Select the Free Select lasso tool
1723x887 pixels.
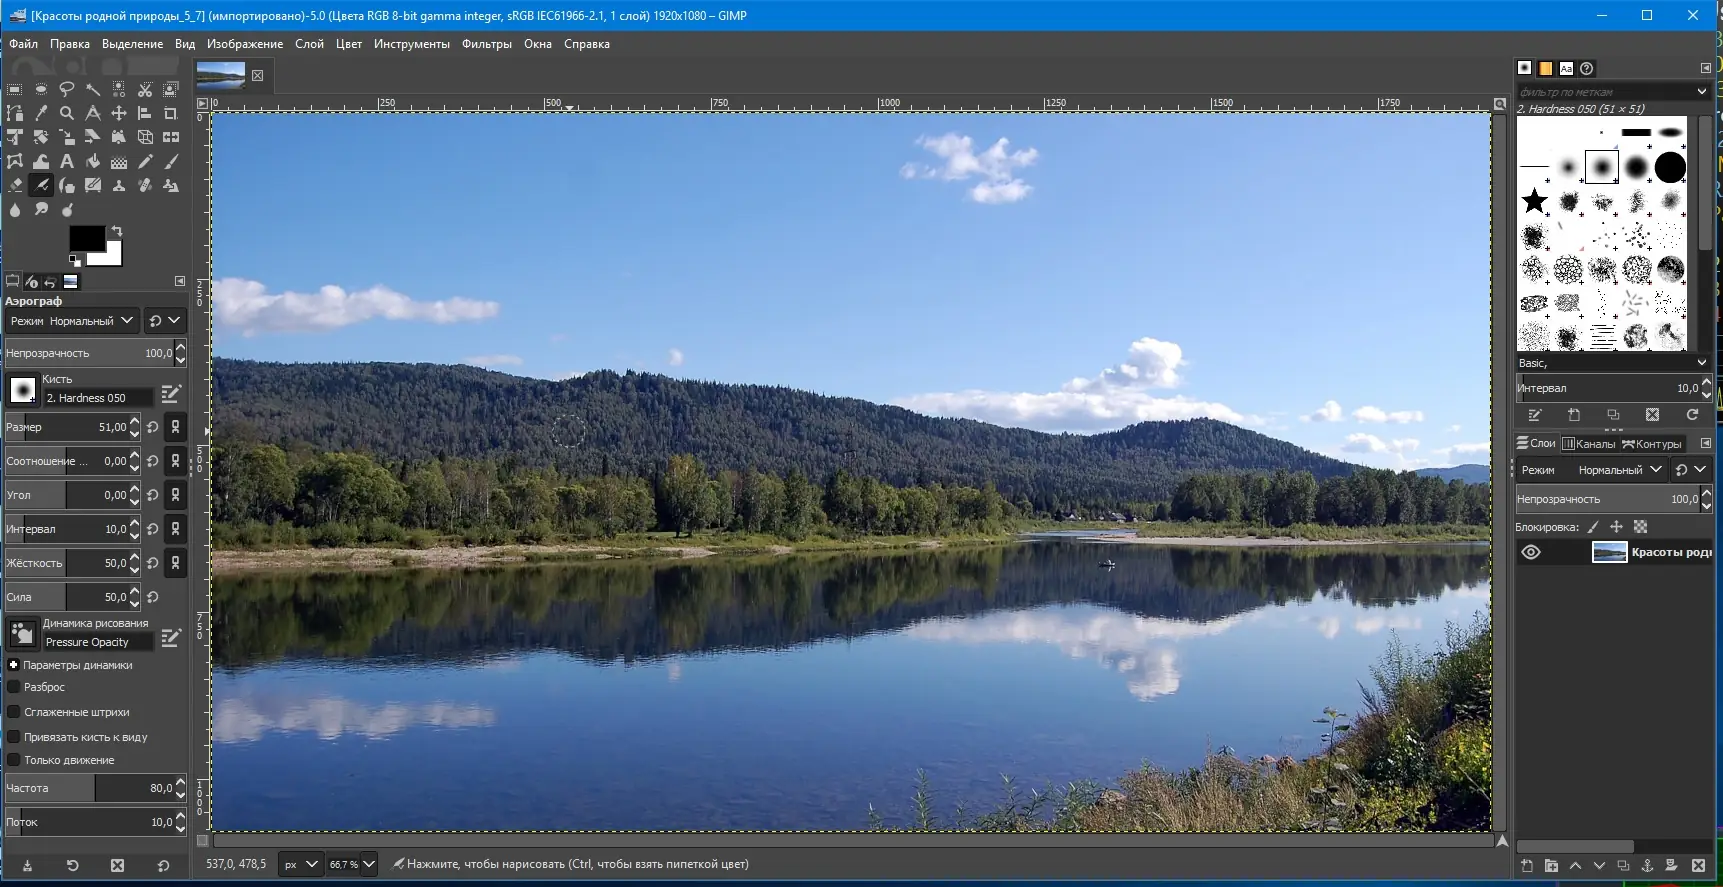67,89
